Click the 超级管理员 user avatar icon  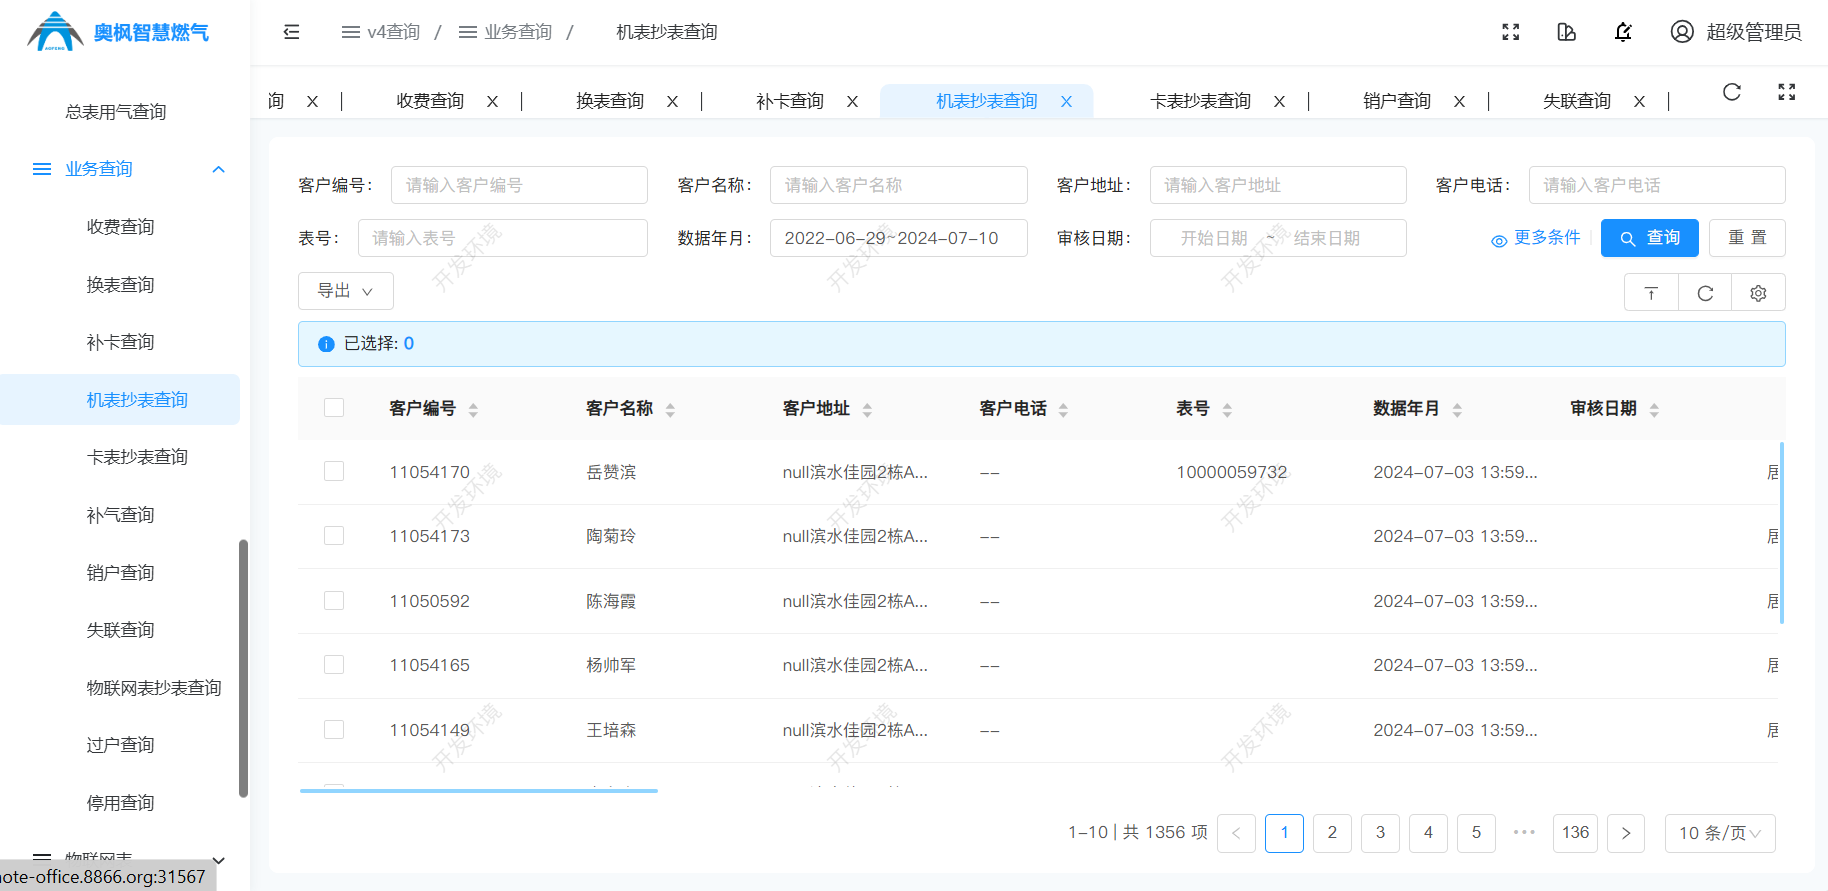coord(1682,32)
